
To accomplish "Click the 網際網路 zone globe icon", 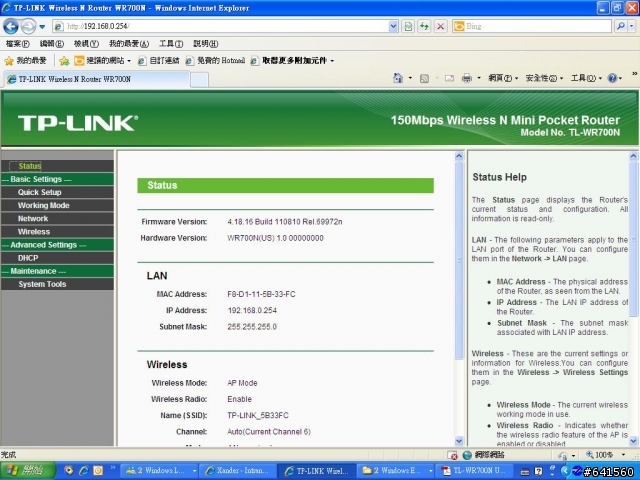I will pos(467,455).
